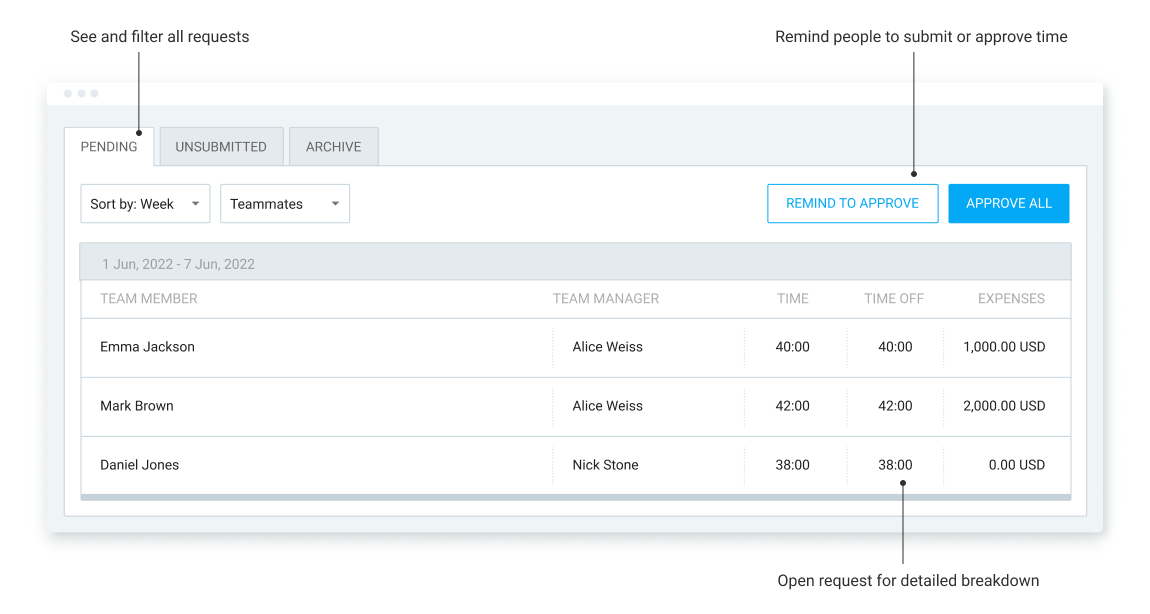Image resolution: width=1150 pixels, height=614 pixels.
Task: Click the horizontal scrollbar below the table
Action: click(x=575, y=497)
